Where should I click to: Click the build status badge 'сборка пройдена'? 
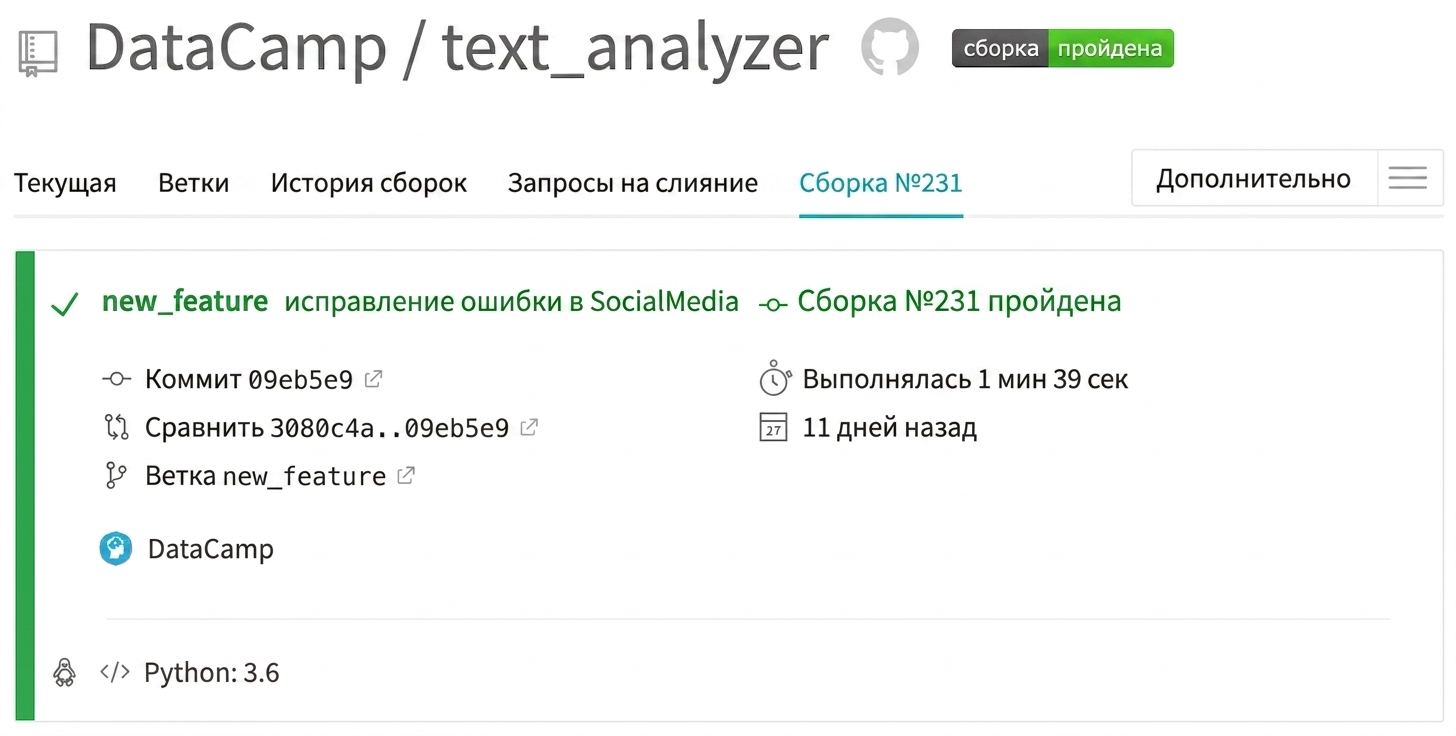(x=1063, y=48)
